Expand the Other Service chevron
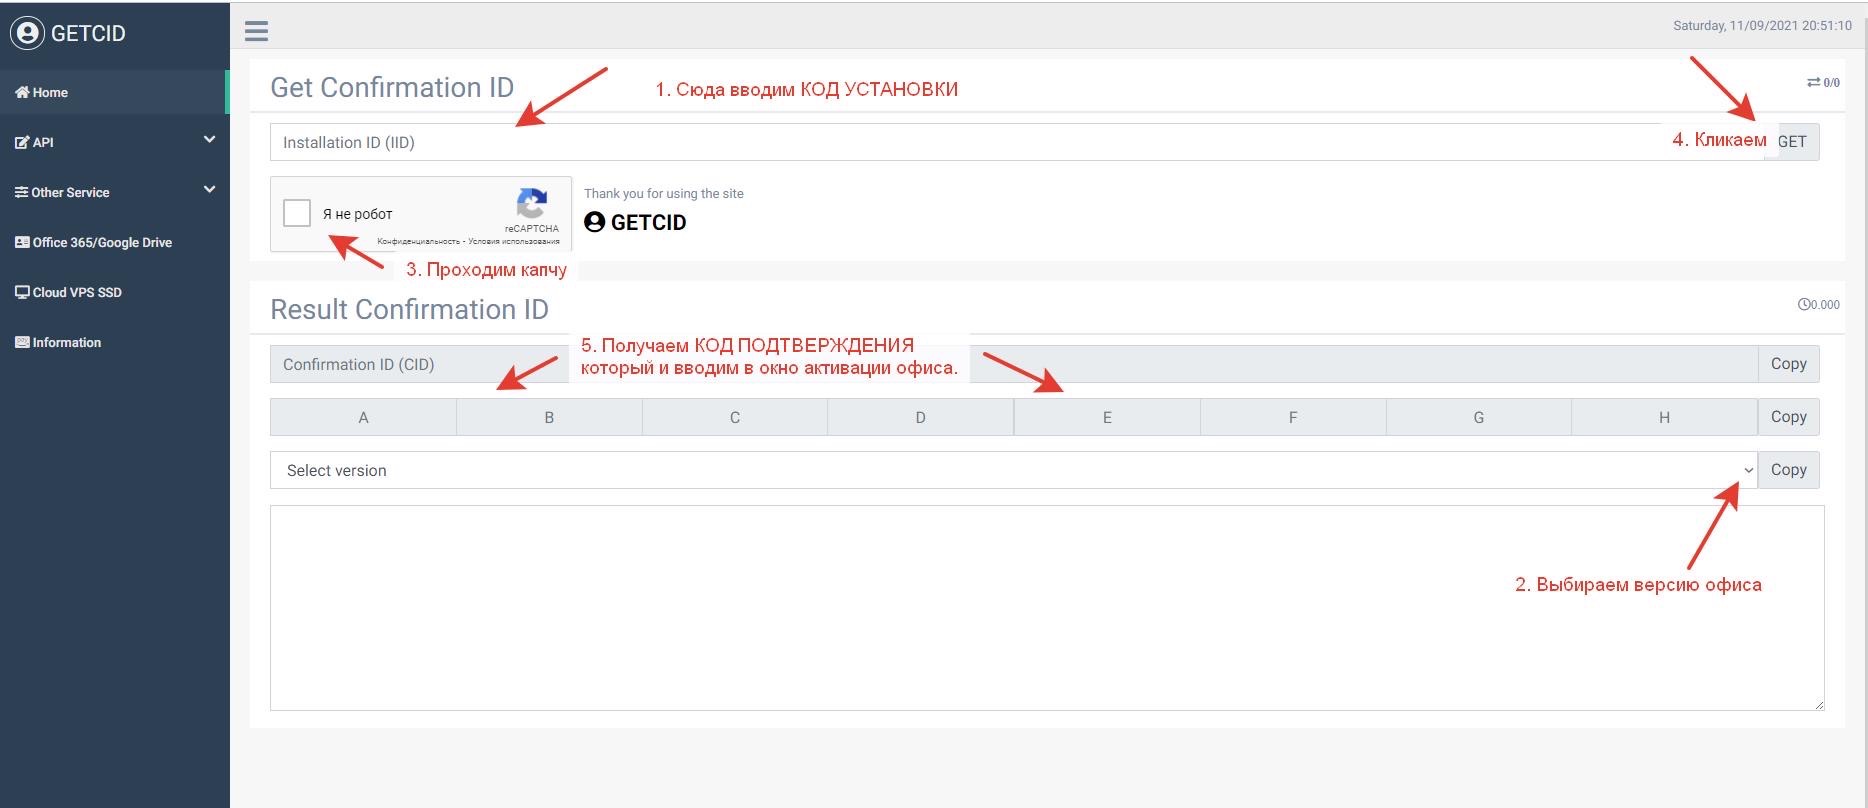This screenshot has width=1868, height=808. (209, 190)
